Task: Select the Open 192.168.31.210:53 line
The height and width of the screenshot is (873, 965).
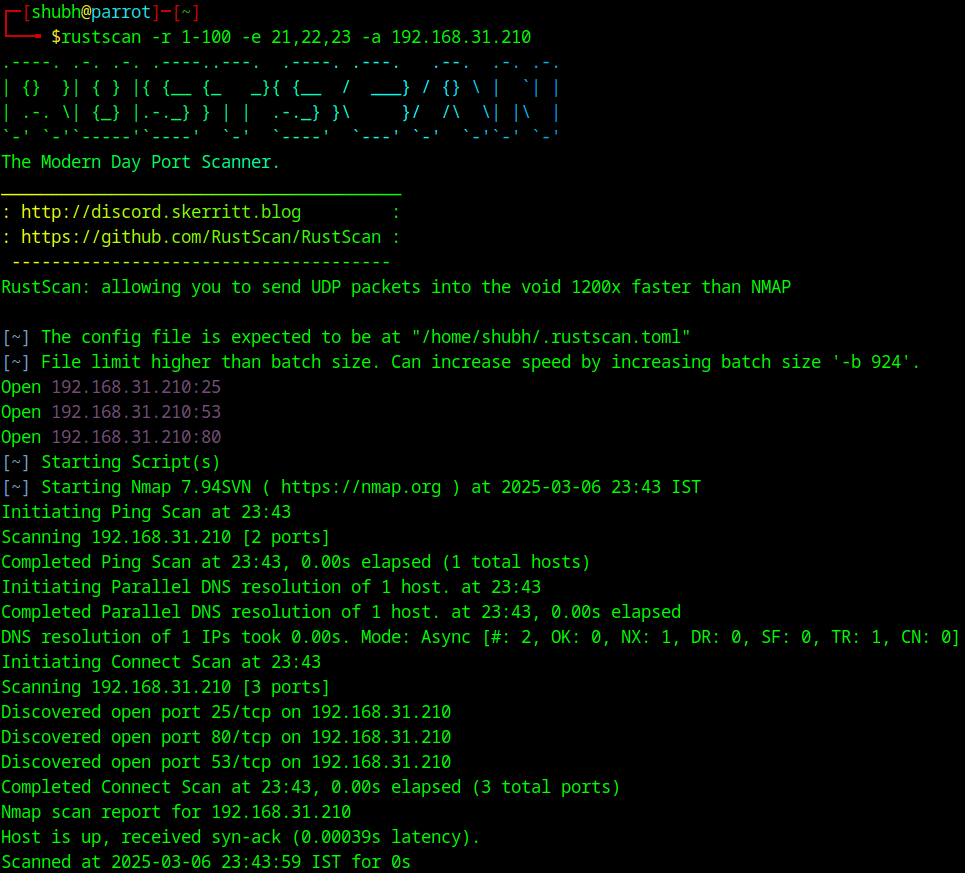Action: [x=111, y=412]
